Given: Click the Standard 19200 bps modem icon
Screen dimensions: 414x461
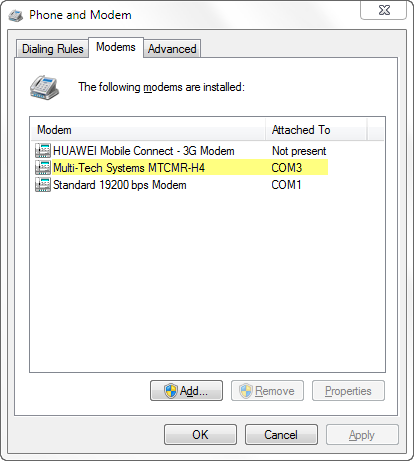Looking at the screenshot, I should pyautogui.click(x=43, y=184).
